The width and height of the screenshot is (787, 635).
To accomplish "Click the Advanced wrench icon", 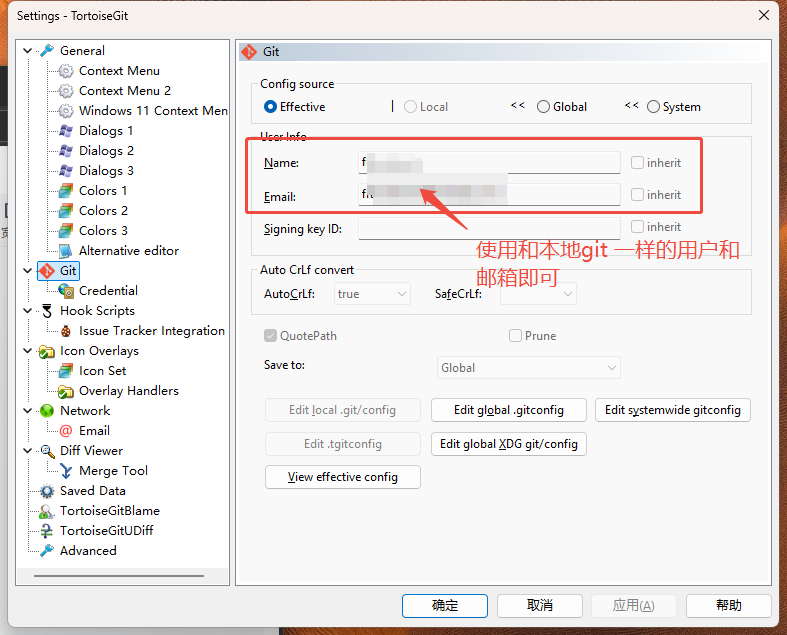I will (x=47, y=551).
